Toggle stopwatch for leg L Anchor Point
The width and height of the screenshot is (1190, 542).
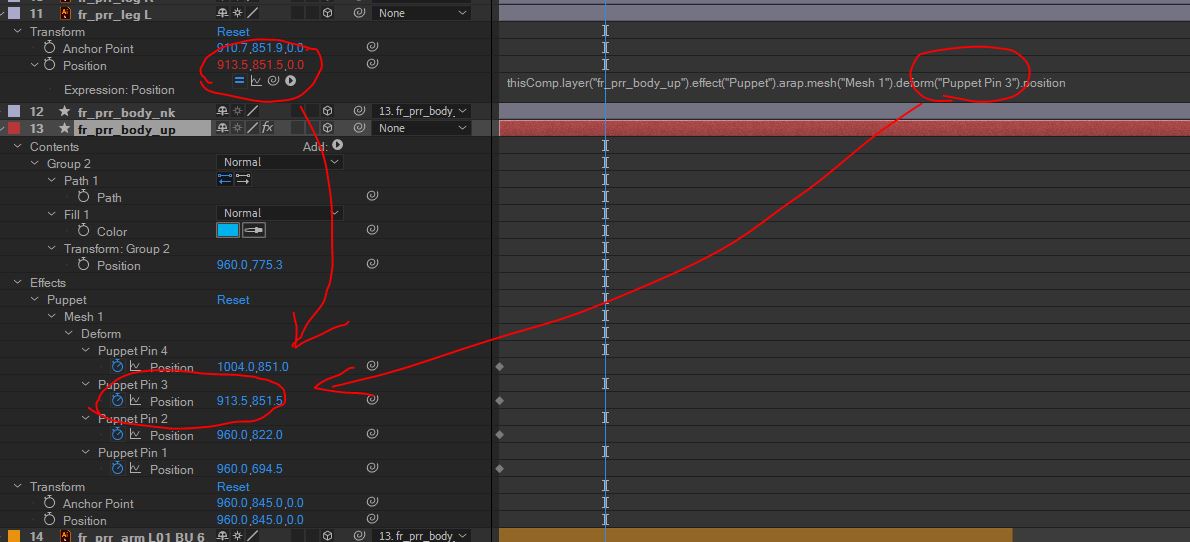[50, 48]
